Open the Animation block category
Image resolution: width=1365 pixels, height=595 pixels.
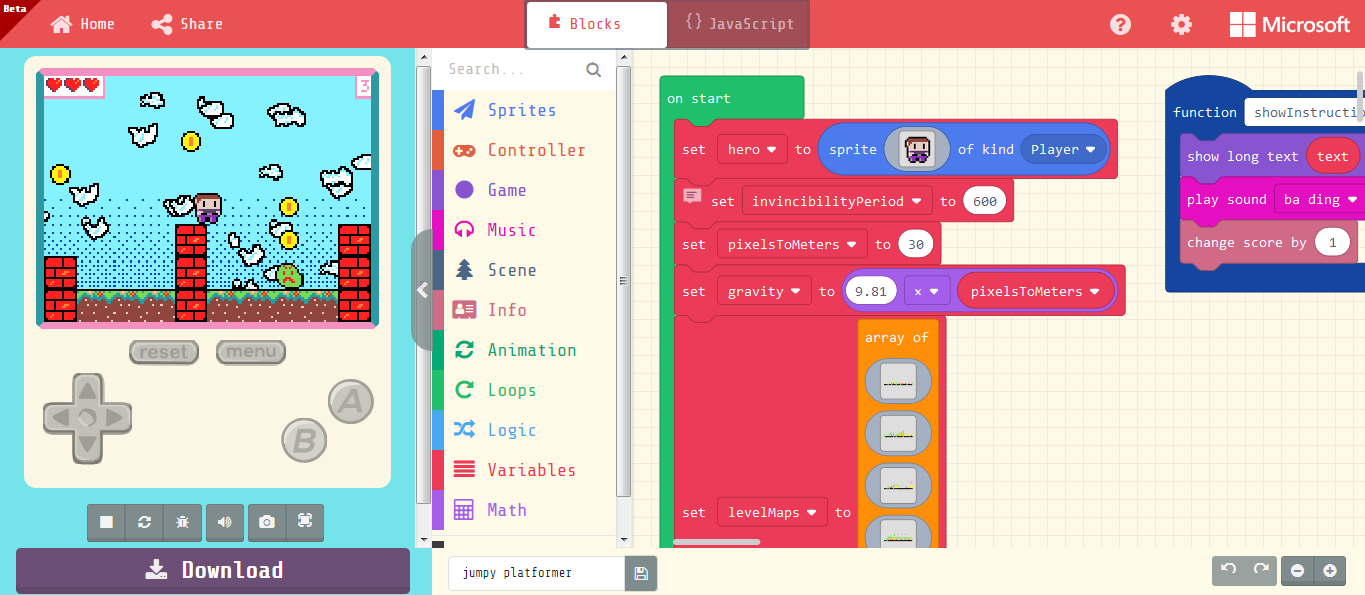[523, 350]
